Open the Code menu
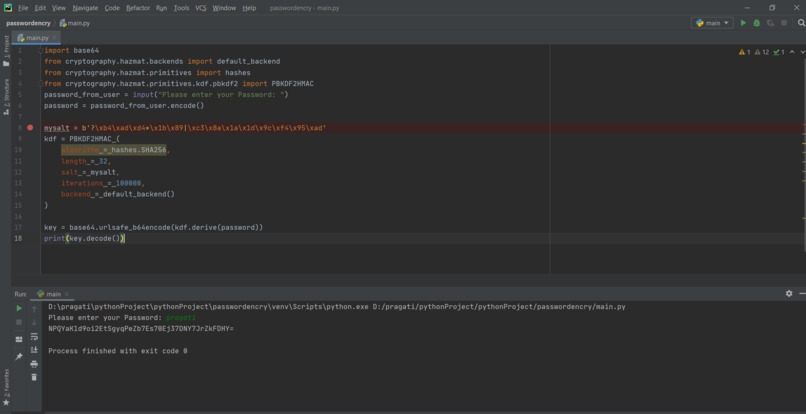Image resolution: width=806 pixels, height=414 pixels. tap(112, 8)
